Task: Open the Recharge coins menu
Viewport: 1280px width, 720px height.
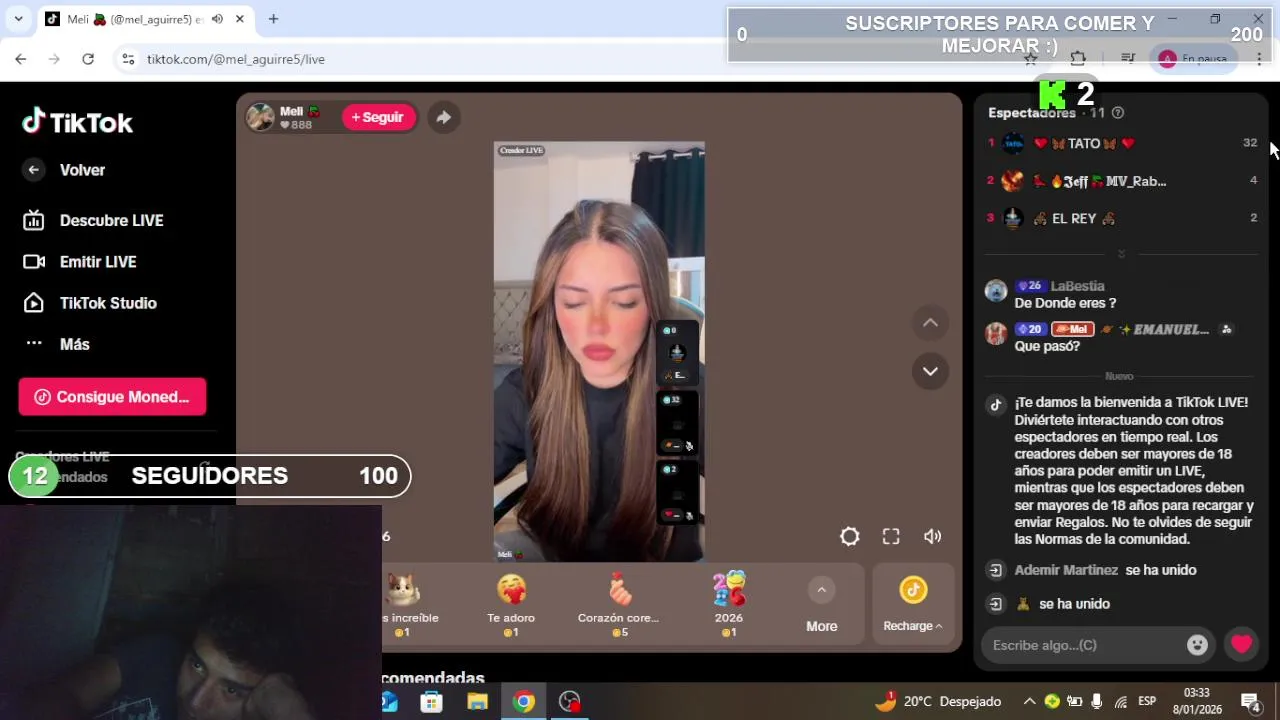Action: (x=912, y=606)
